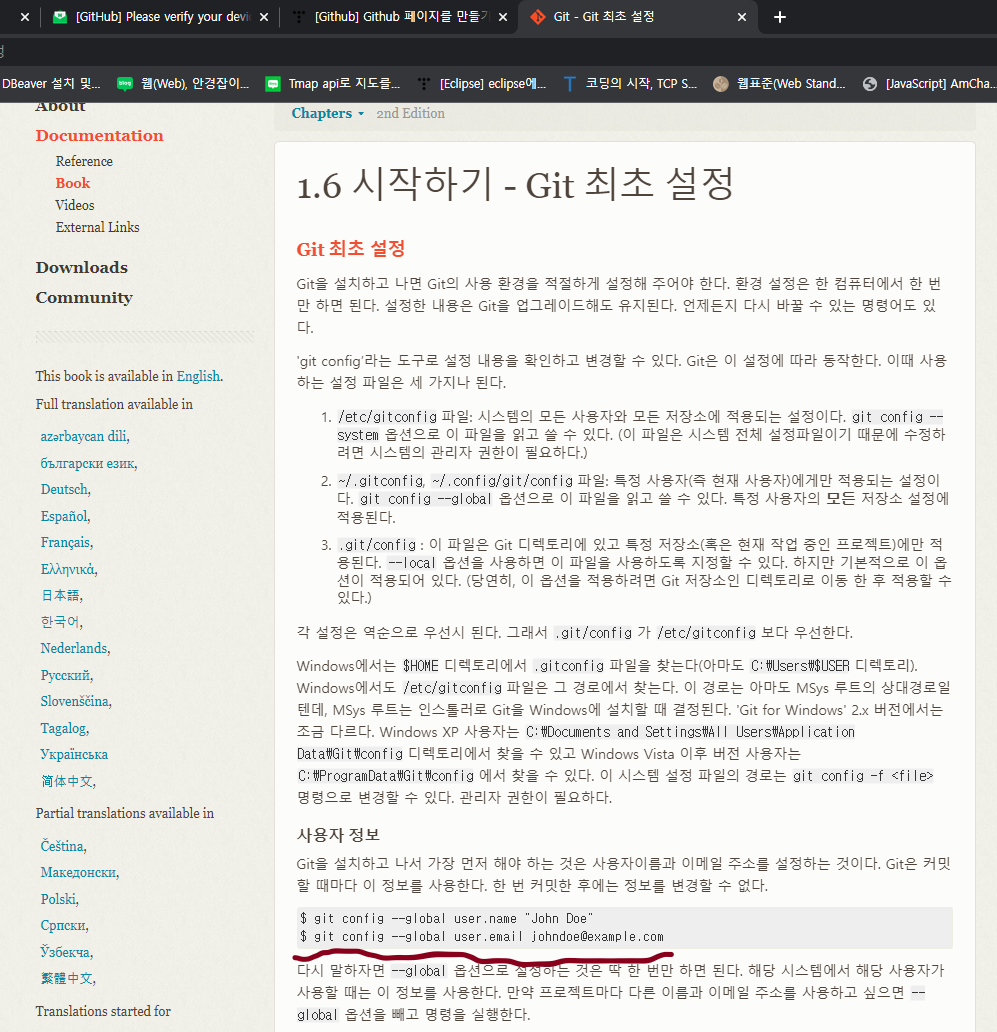This screenshot has width=997, height=1032.
Task: Click the globe icon of the JavaScript AmCha bookmark
Action: pos(870,84)
